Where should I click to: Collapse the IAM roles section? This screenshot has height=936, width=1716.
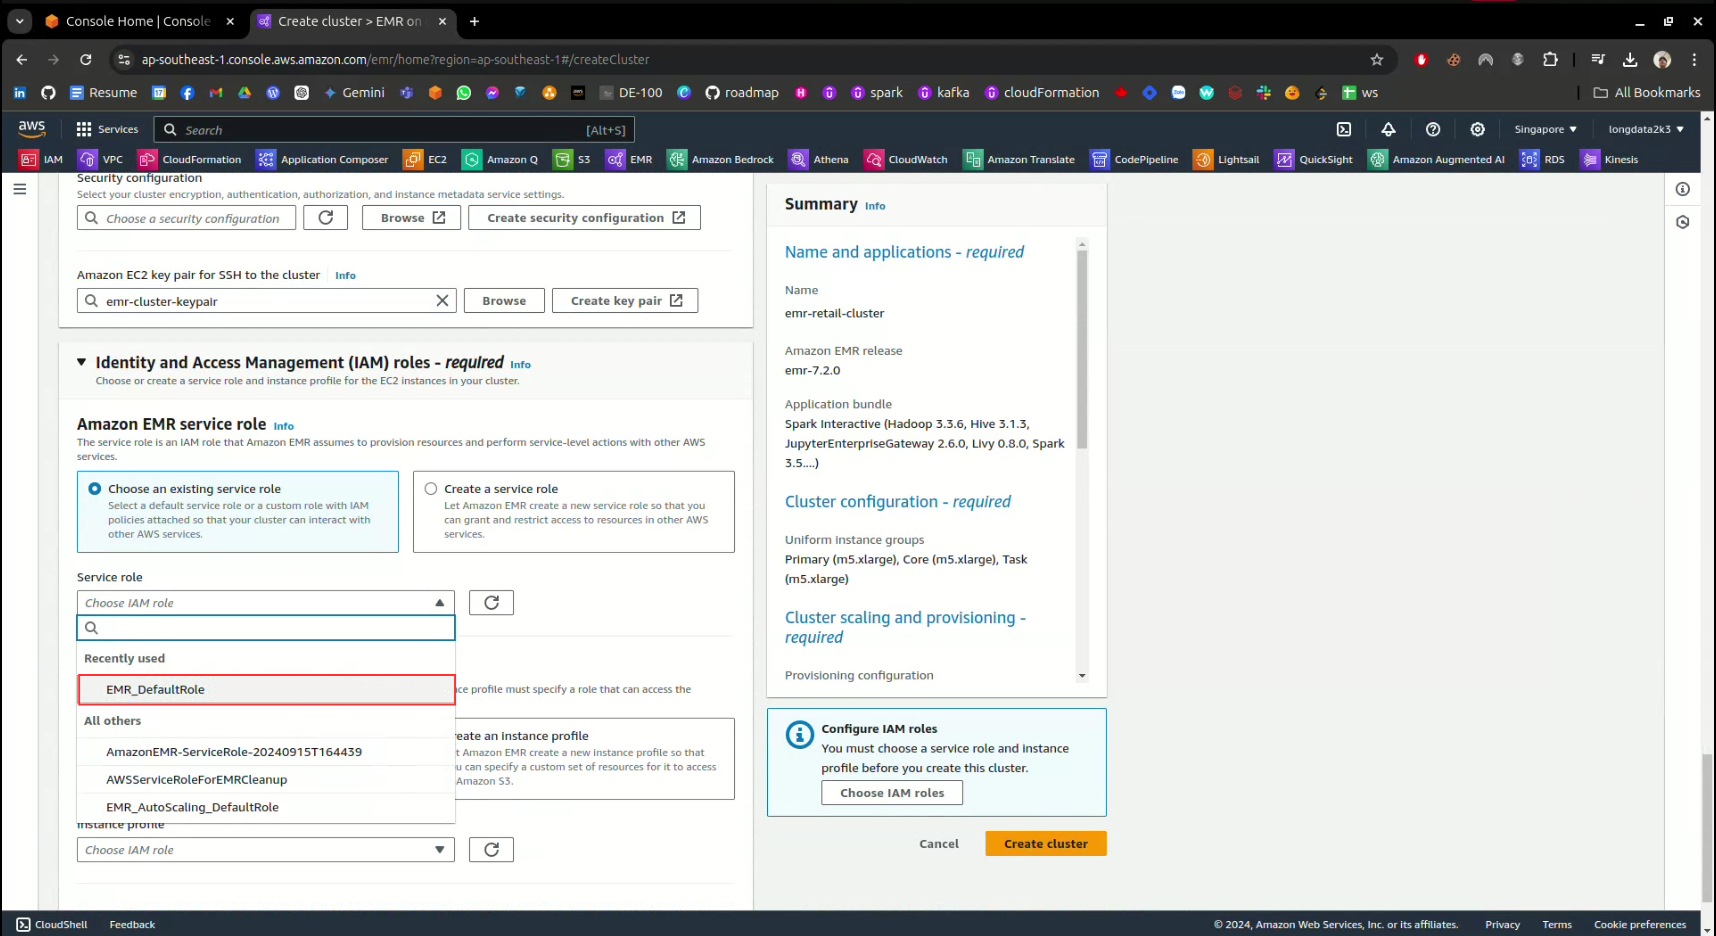[x=82, y=362]
